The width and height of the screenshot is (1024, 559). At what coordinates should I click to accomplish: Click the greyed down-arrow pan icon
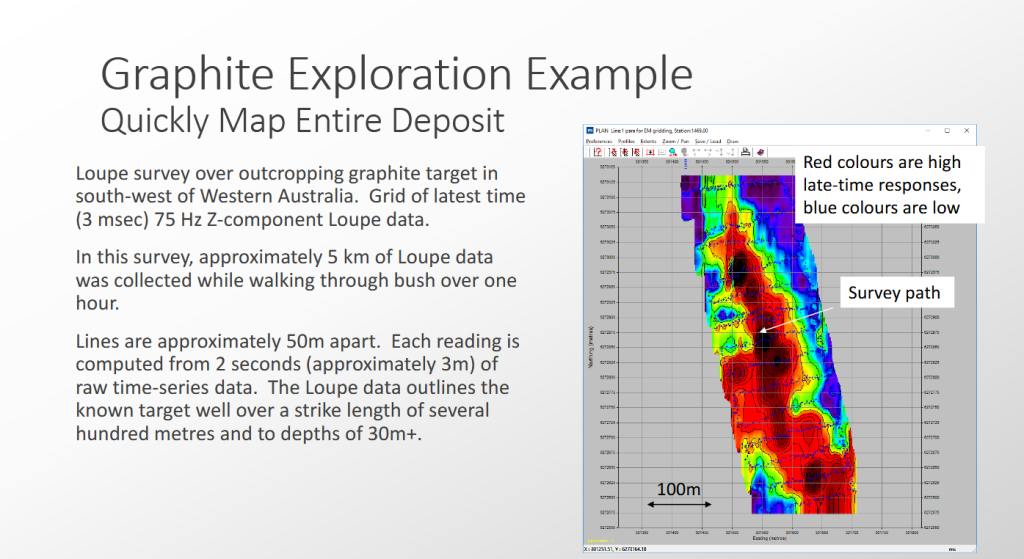[x=731, y=152]
